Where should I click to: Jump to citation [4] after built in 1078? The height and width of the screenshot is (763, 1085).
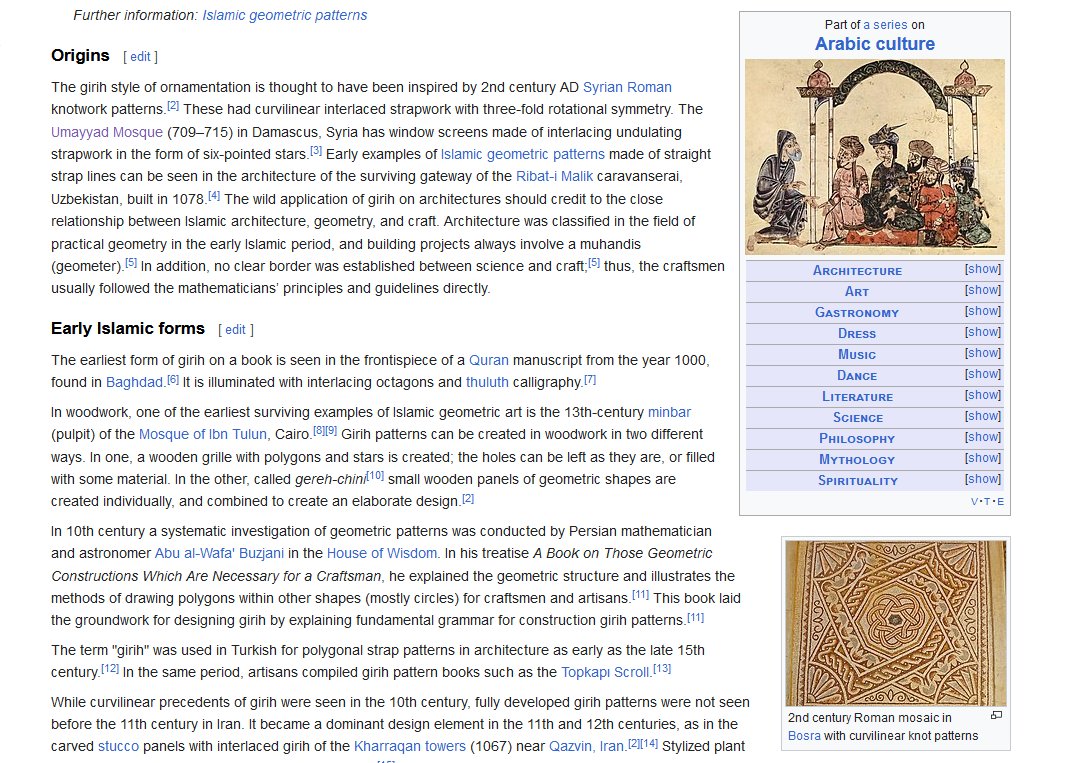click(x=214, y=195)
